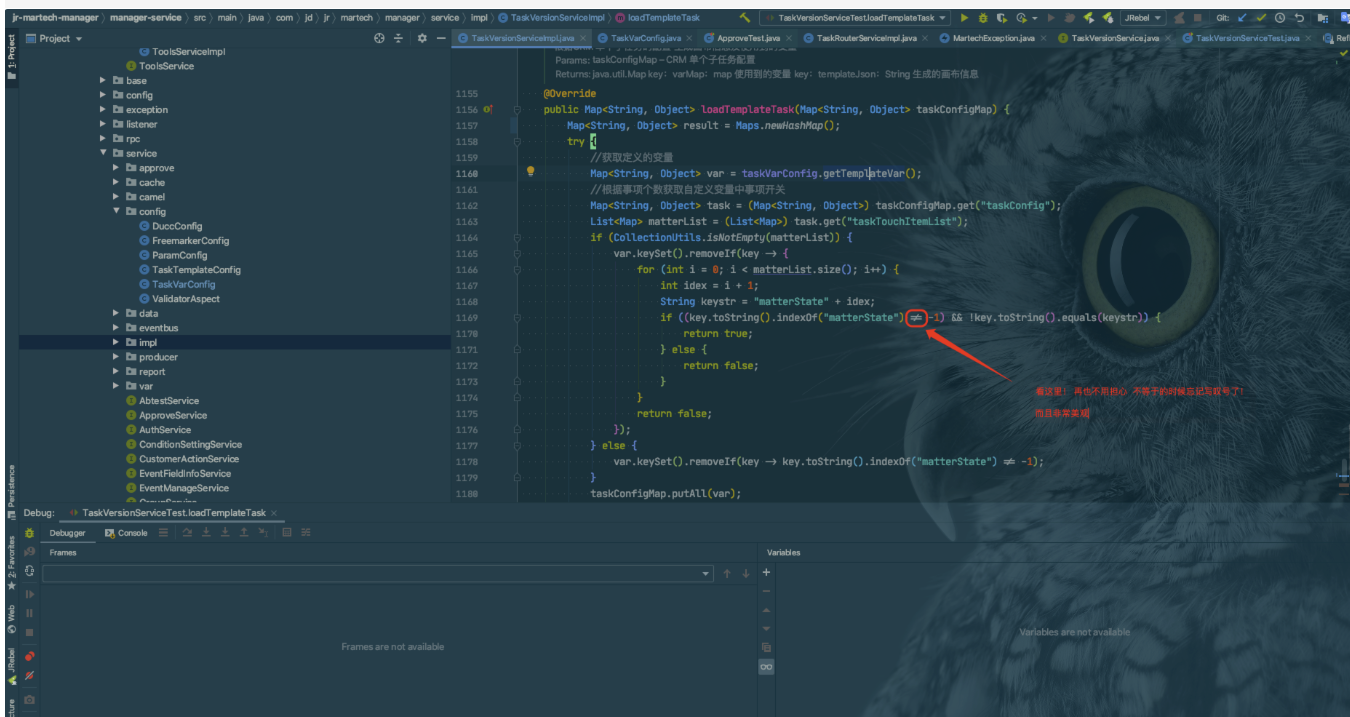The width and height of the screenshot is (1350, 717).
Task: Expand the exception folder
Action: coord(104,110)
